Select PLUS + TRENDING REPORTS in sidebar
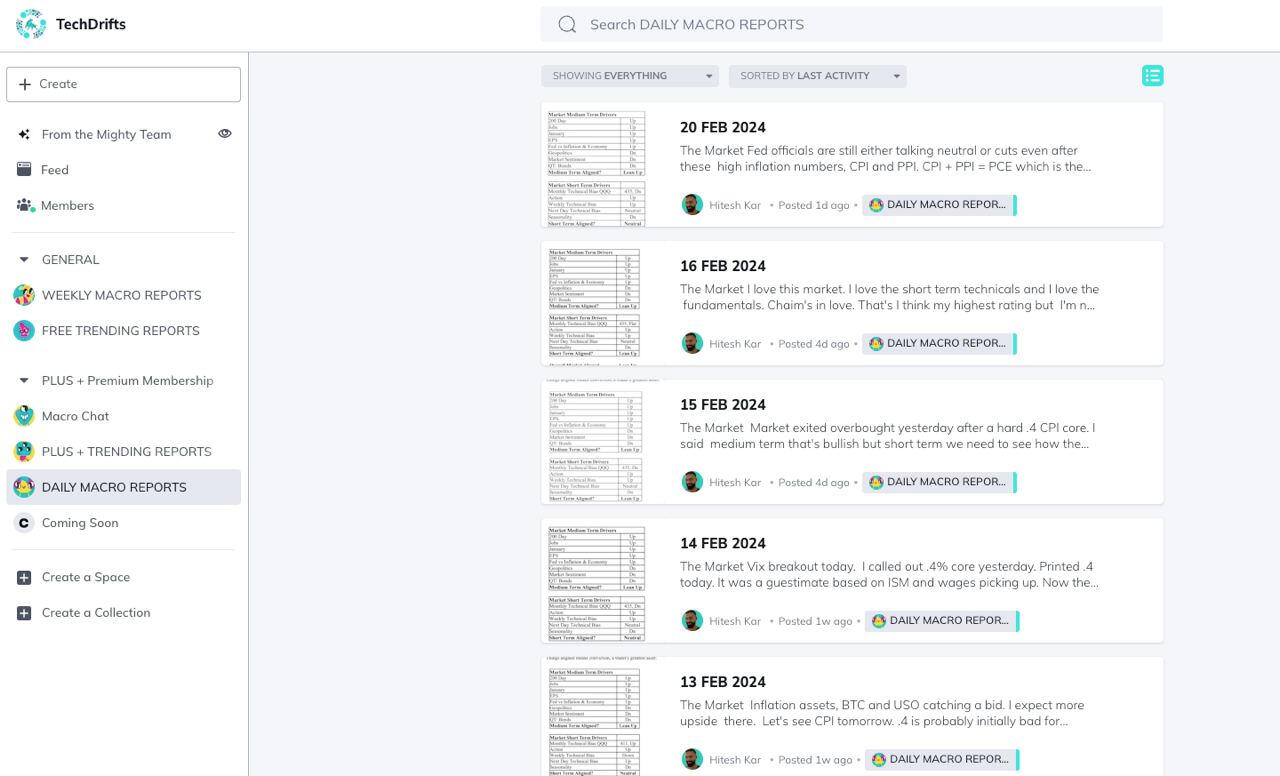This screenshot has height=776, width=1280. click(x=126, y=452)
